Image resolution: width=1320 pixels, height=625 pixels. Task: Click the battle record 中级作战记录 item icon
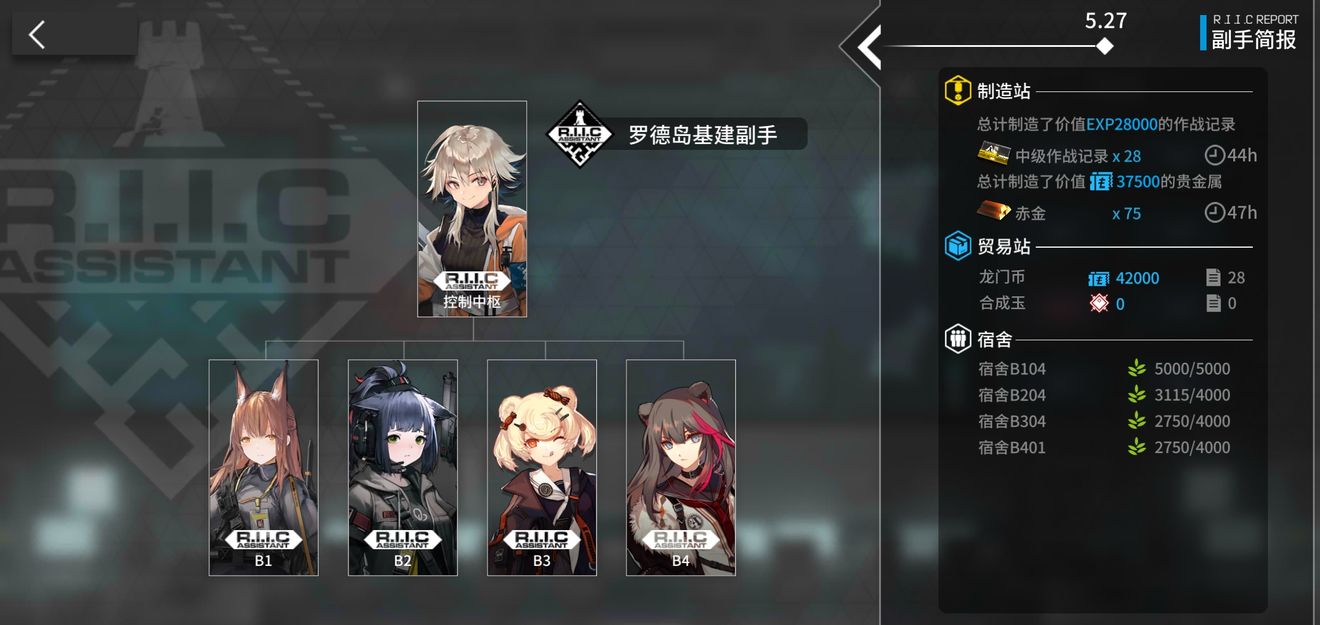click(993, 155)
